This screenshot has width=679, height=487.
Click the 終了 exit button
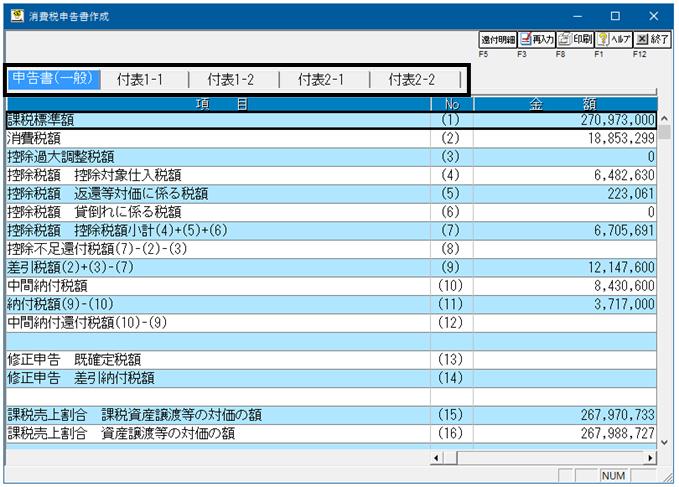(652, 39)
